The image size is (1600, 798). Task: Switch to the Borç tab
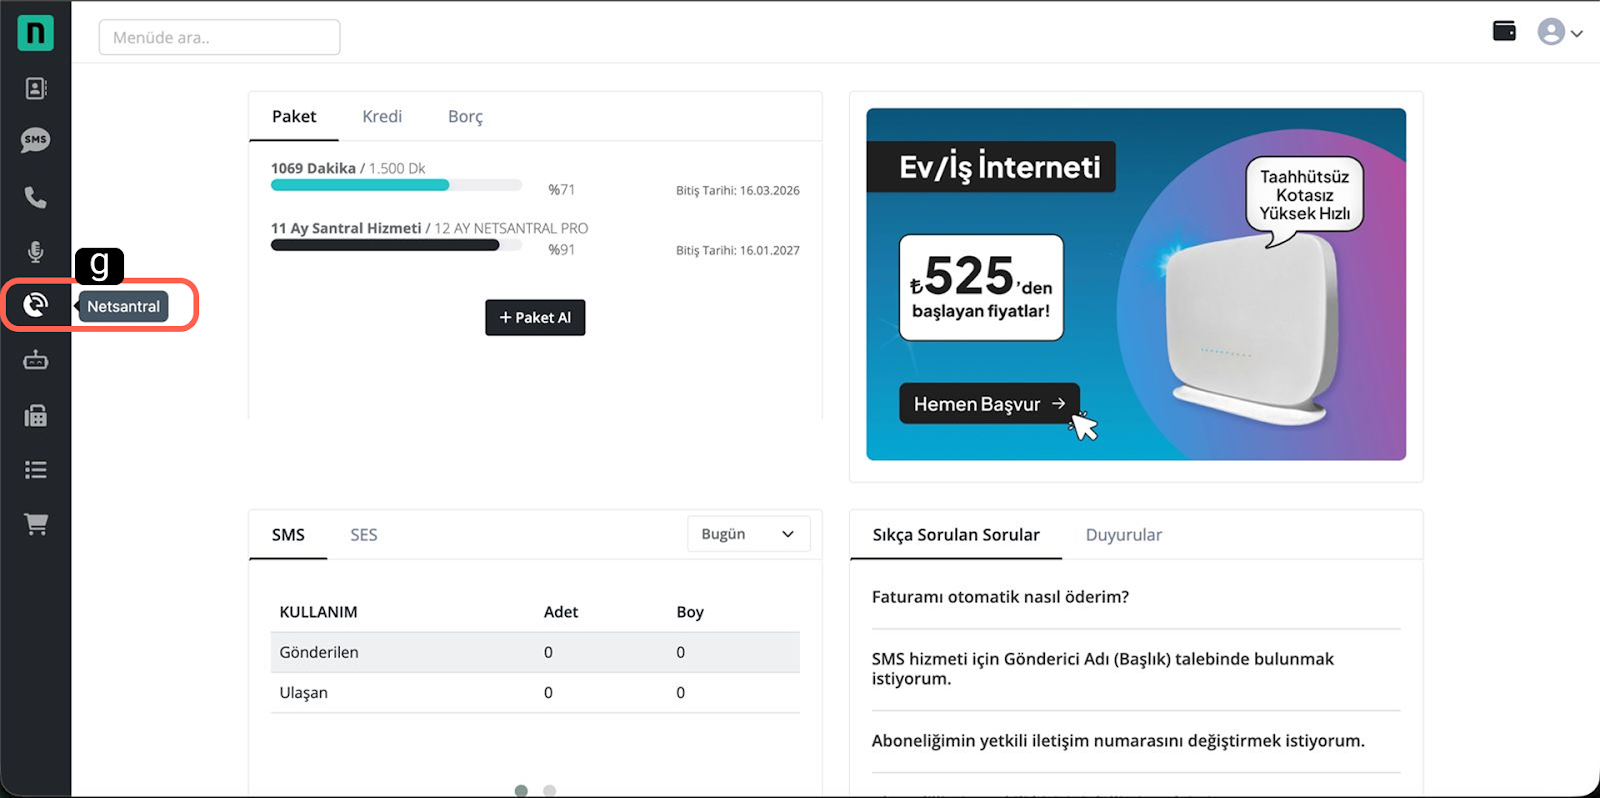(465, 116)
